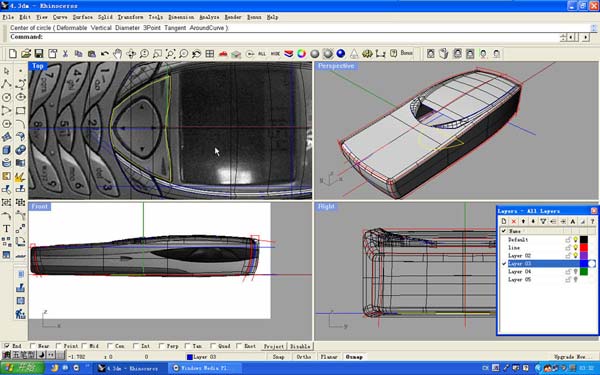Click the Rotate view icon
This screenshot has width=600, height=375.
(x=131, y=54)
